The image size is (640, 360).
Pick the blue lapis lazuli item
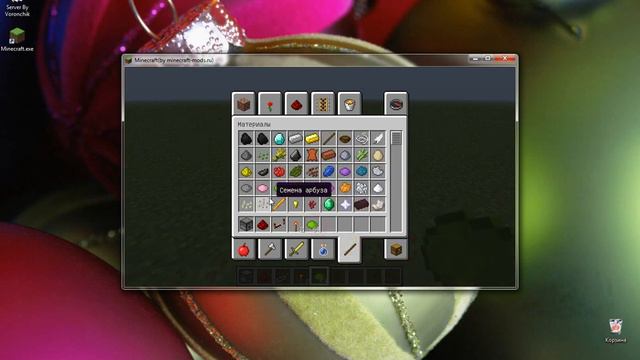tap(329, 171)
